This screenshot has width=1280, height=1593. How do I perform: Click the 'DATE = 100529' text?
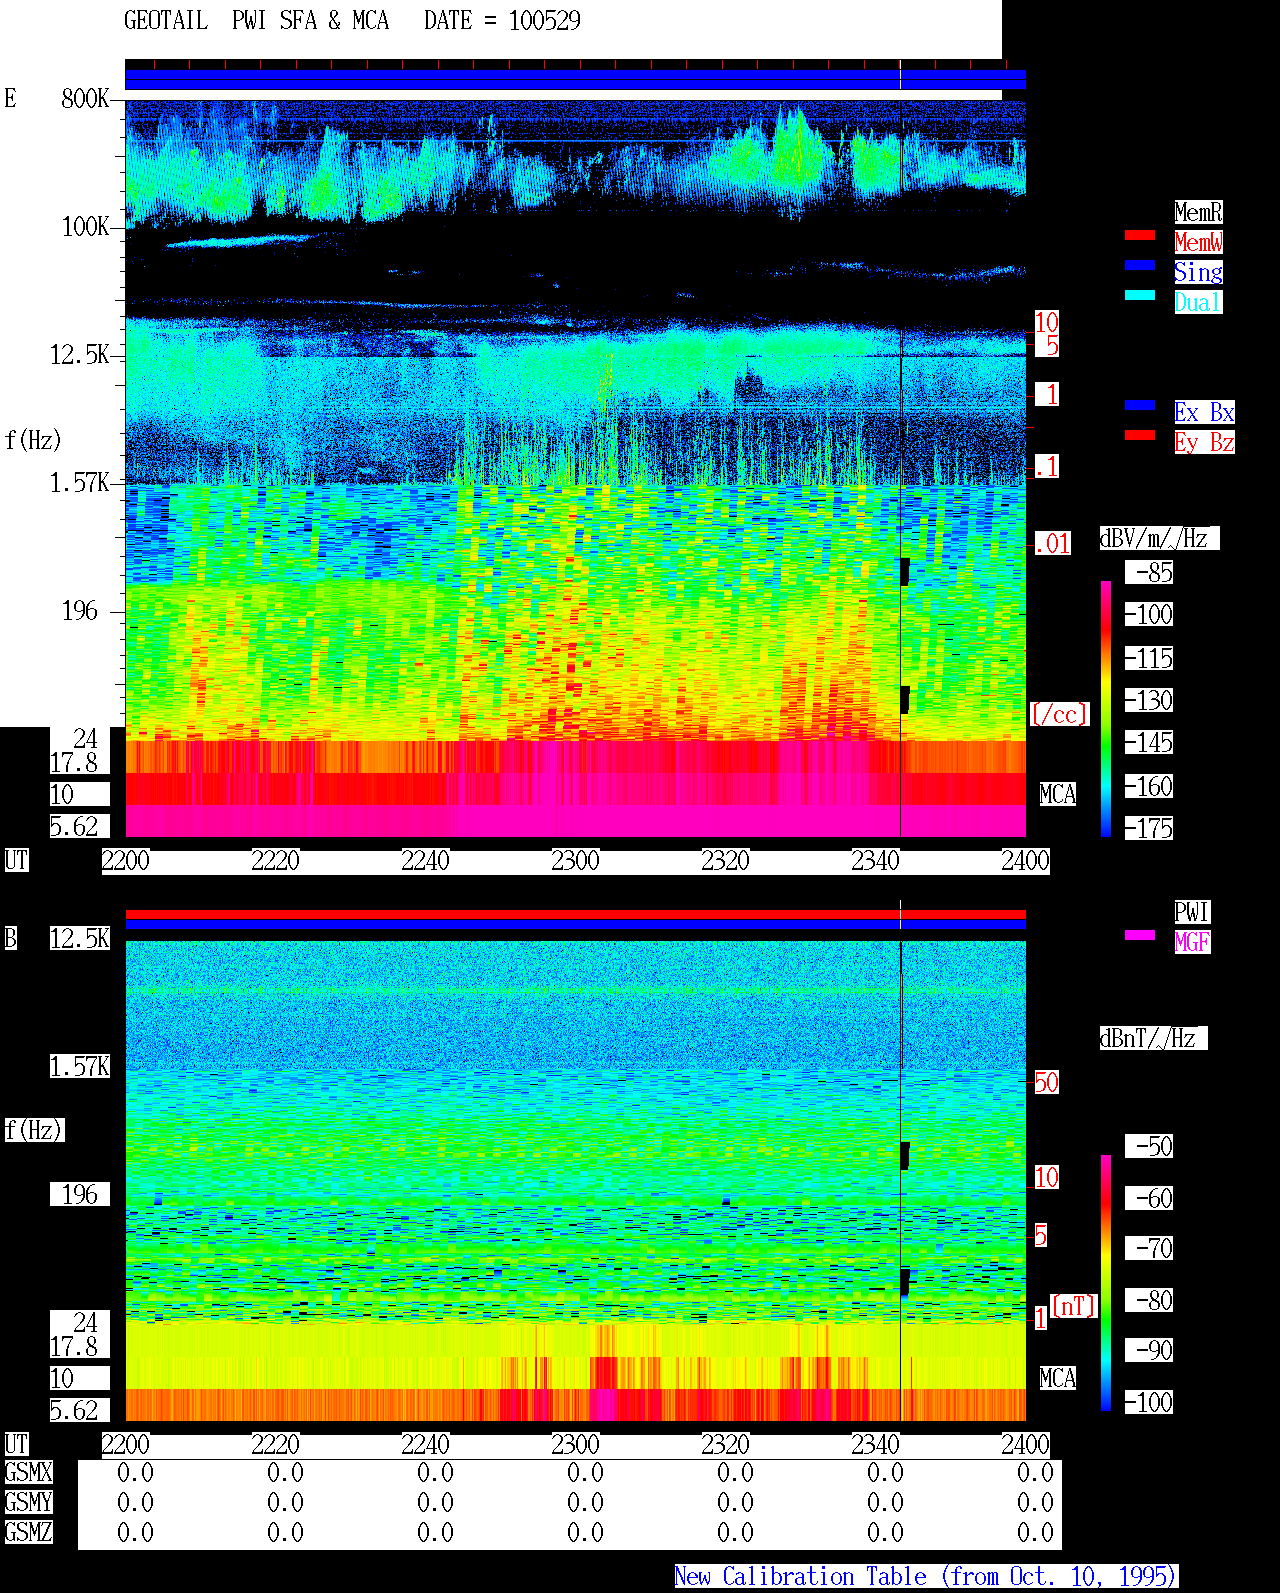click(x=502, y=21)
